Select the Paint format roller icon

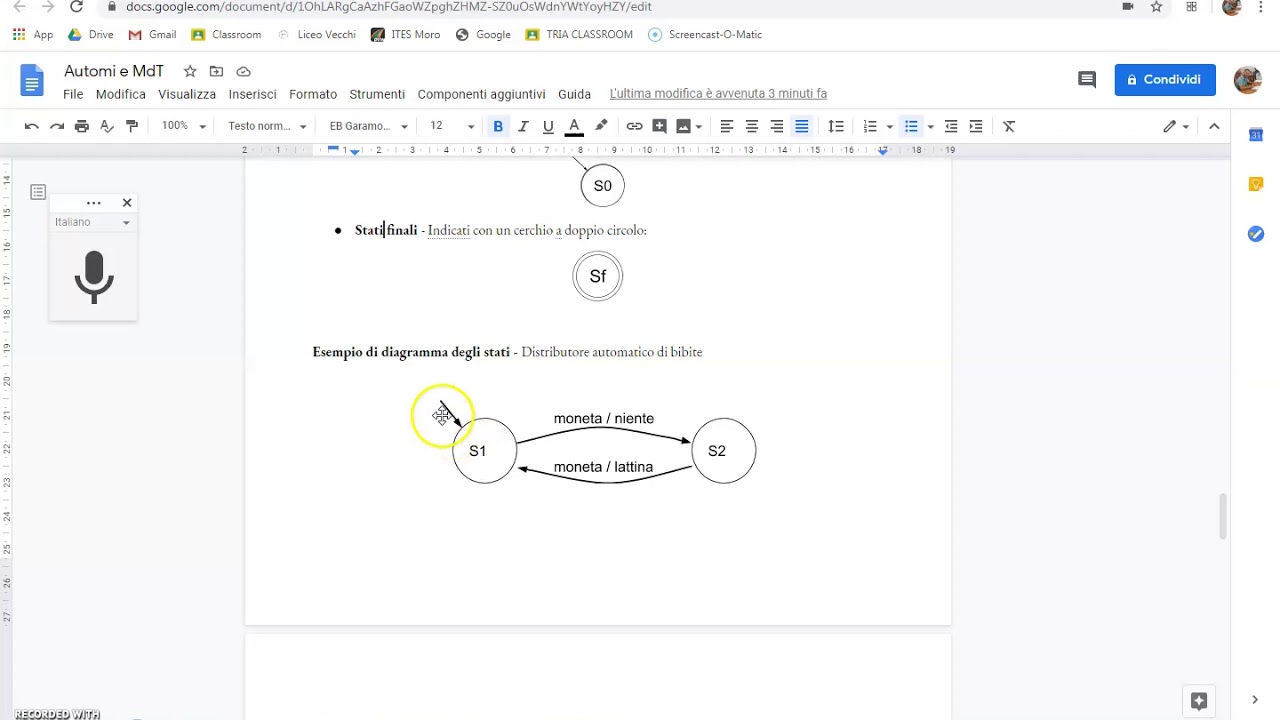click(132, 126)
